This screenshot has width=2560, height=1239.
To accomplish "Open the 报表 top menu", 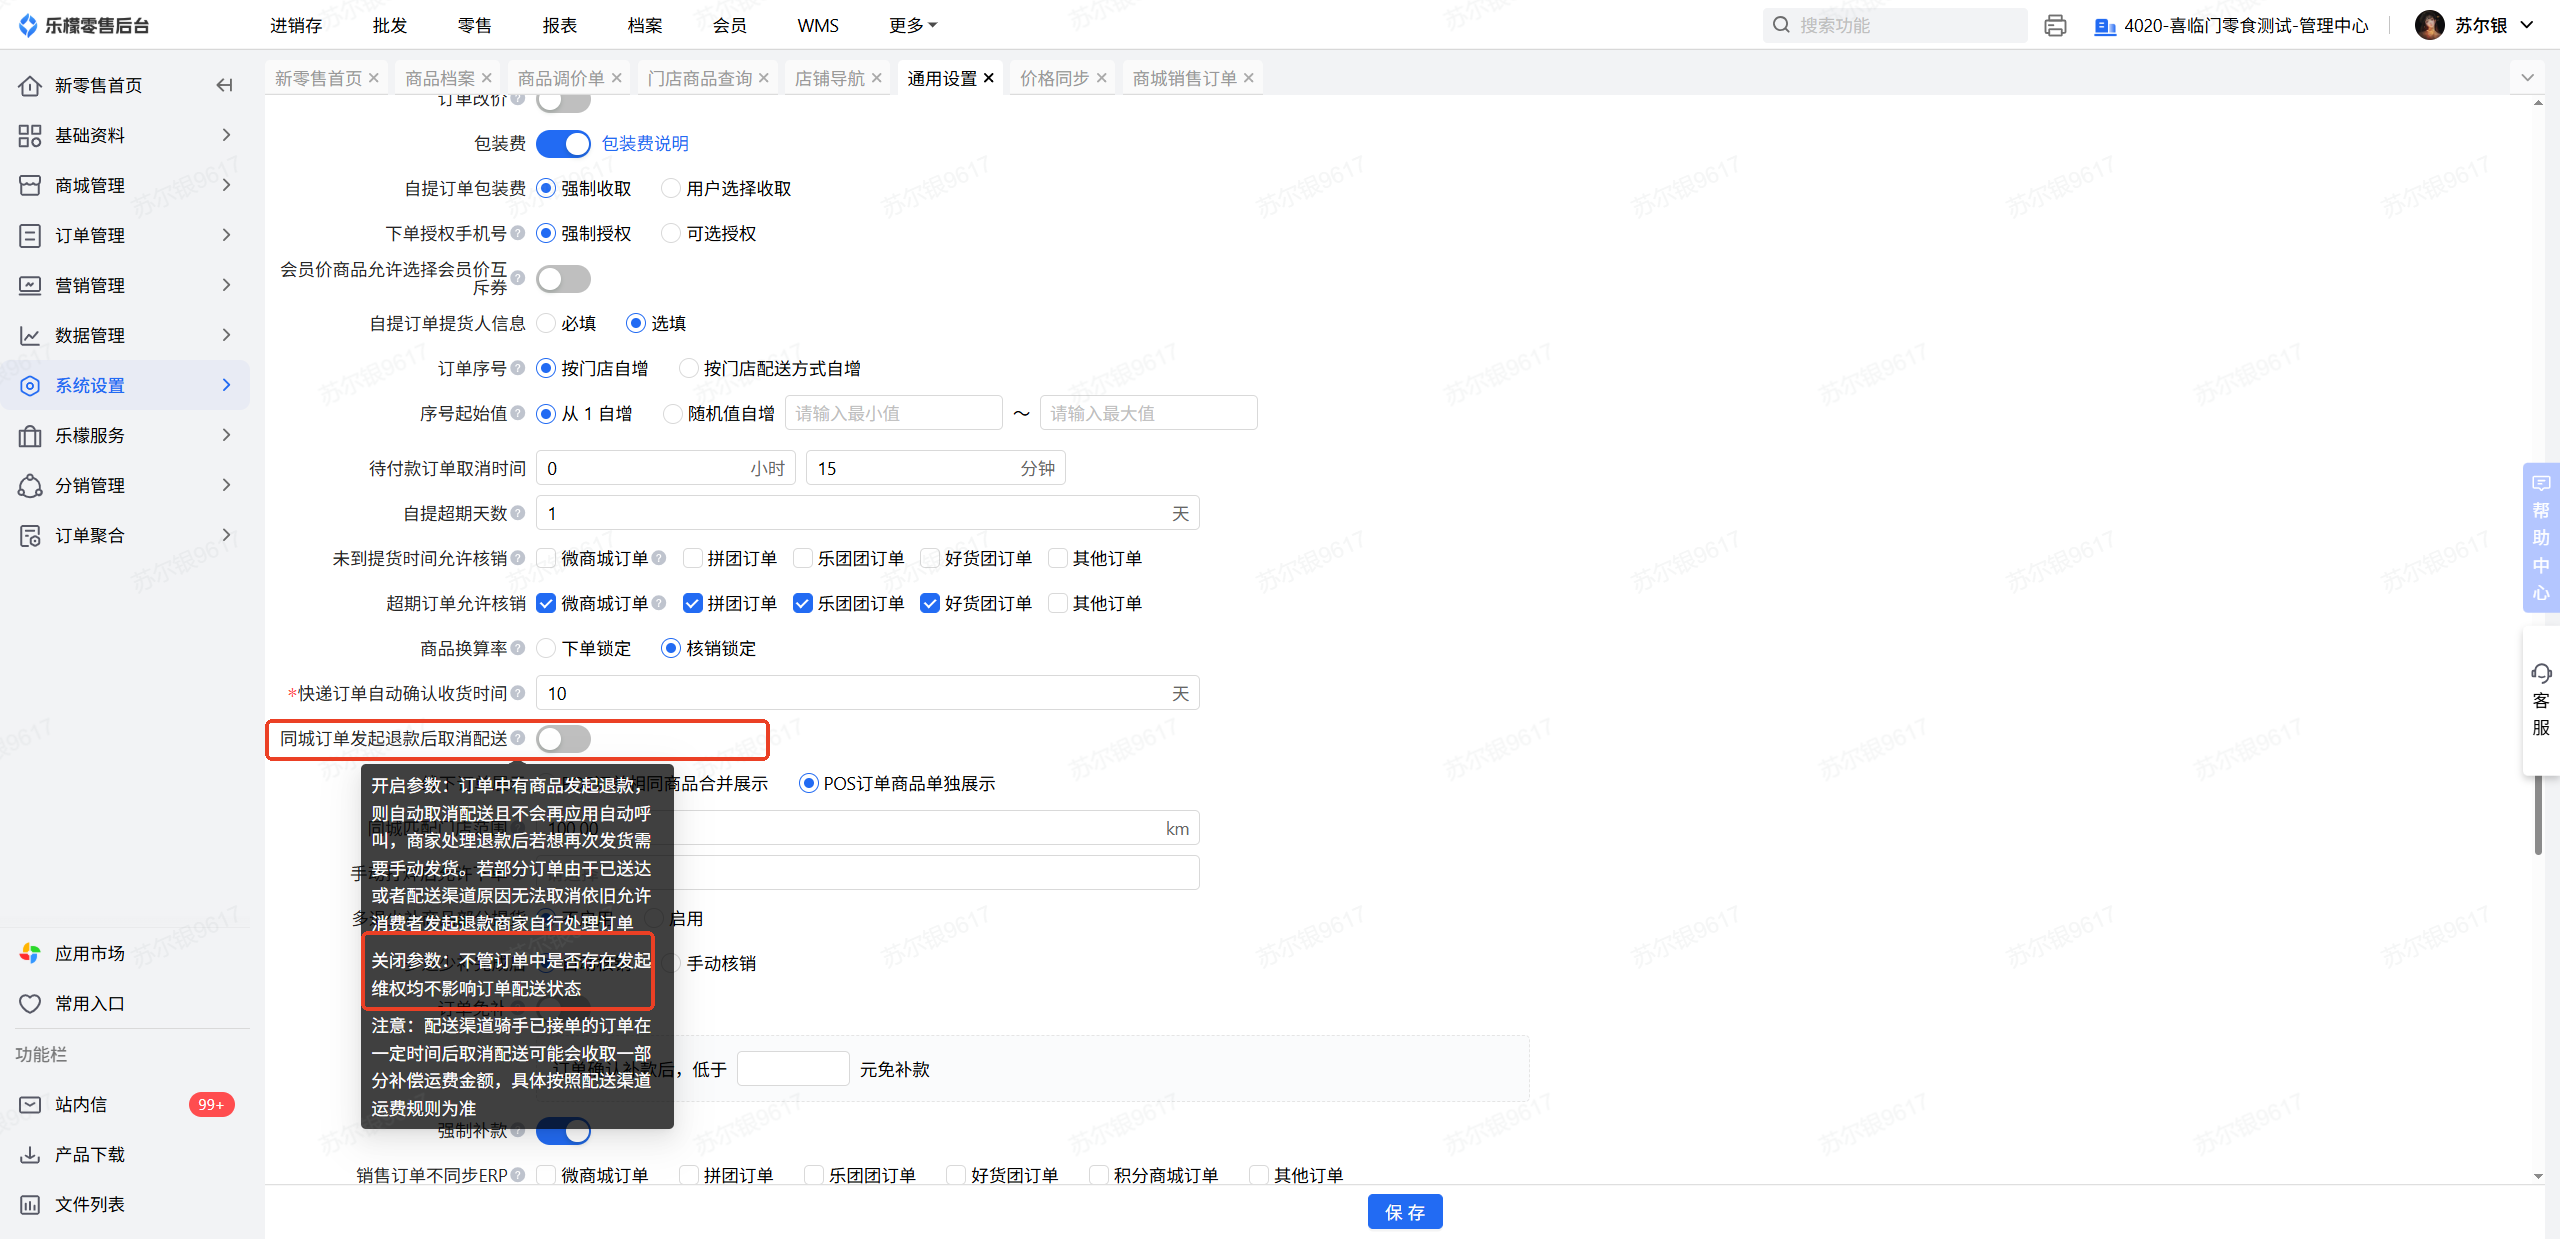I will [560, 25].
